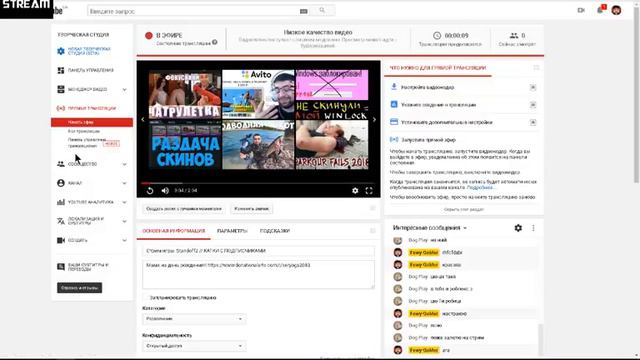640x360 pixels.
Task: Show previous suggested videos with left arrow
Action: 142,120
